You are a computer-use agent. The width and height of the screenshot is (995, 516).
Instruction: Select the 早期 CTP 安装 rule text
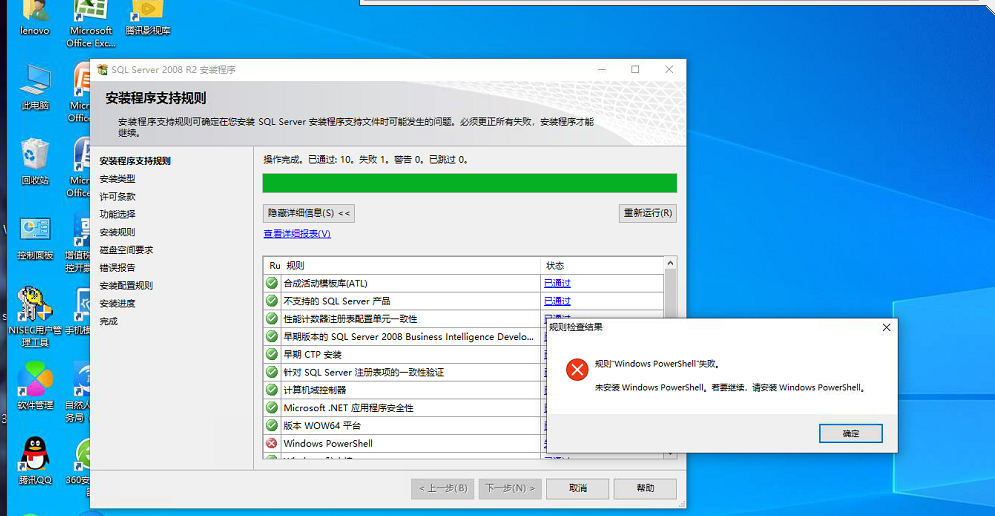coord(312,355)
